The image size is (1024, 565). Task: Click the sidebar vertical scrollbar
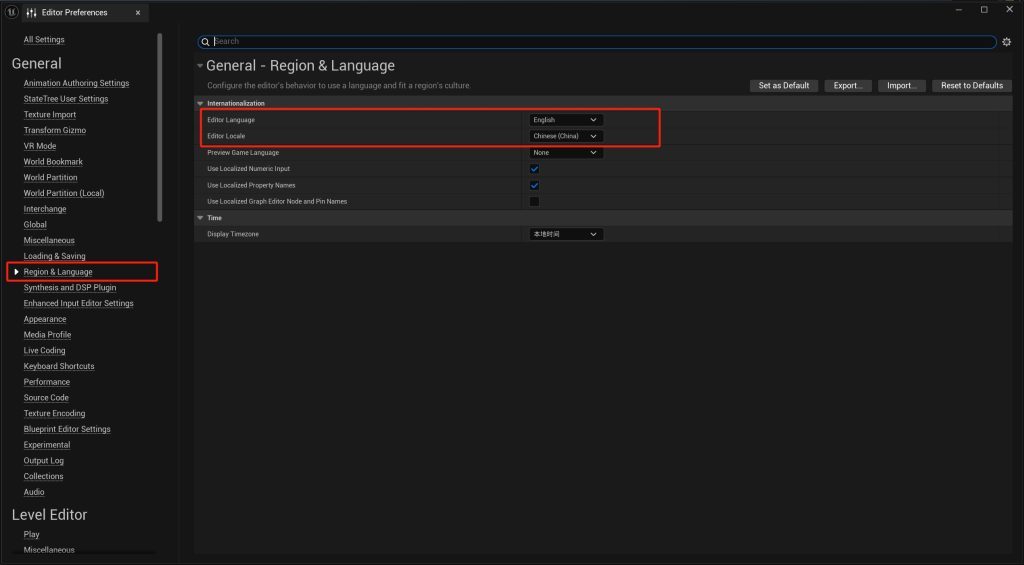tap(159, 127)
